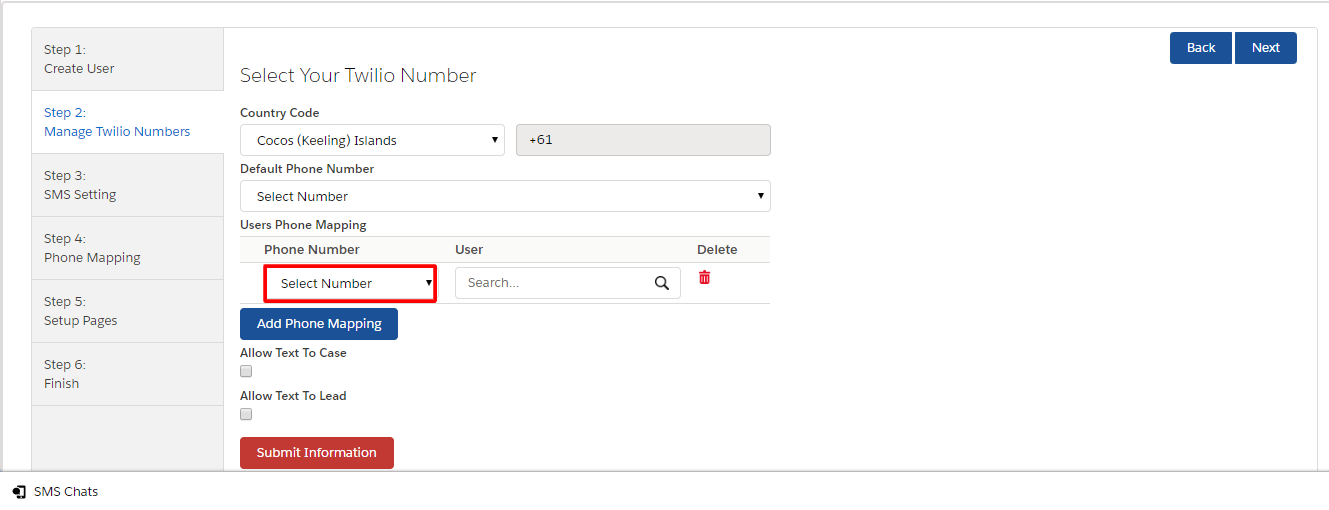
Task: Click the Phone Number column header
Action: (312, 250)
